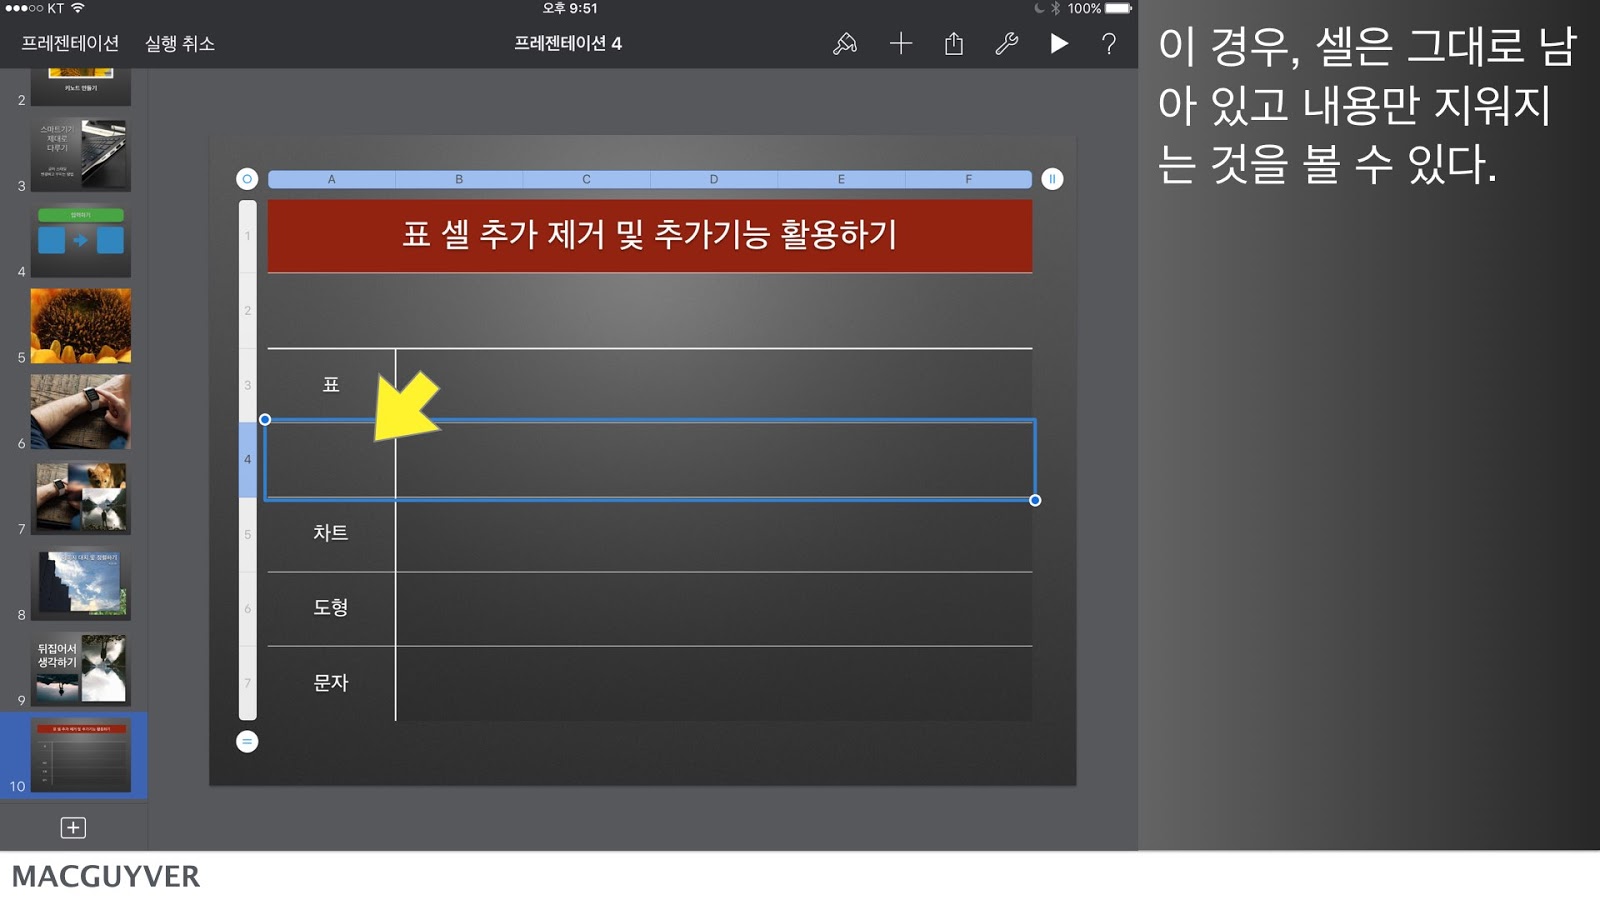Image resolution: width=1600 pixels, height=900 pixels.
Task: Tap 실행 취소 to undo
Action: point(180,43)
